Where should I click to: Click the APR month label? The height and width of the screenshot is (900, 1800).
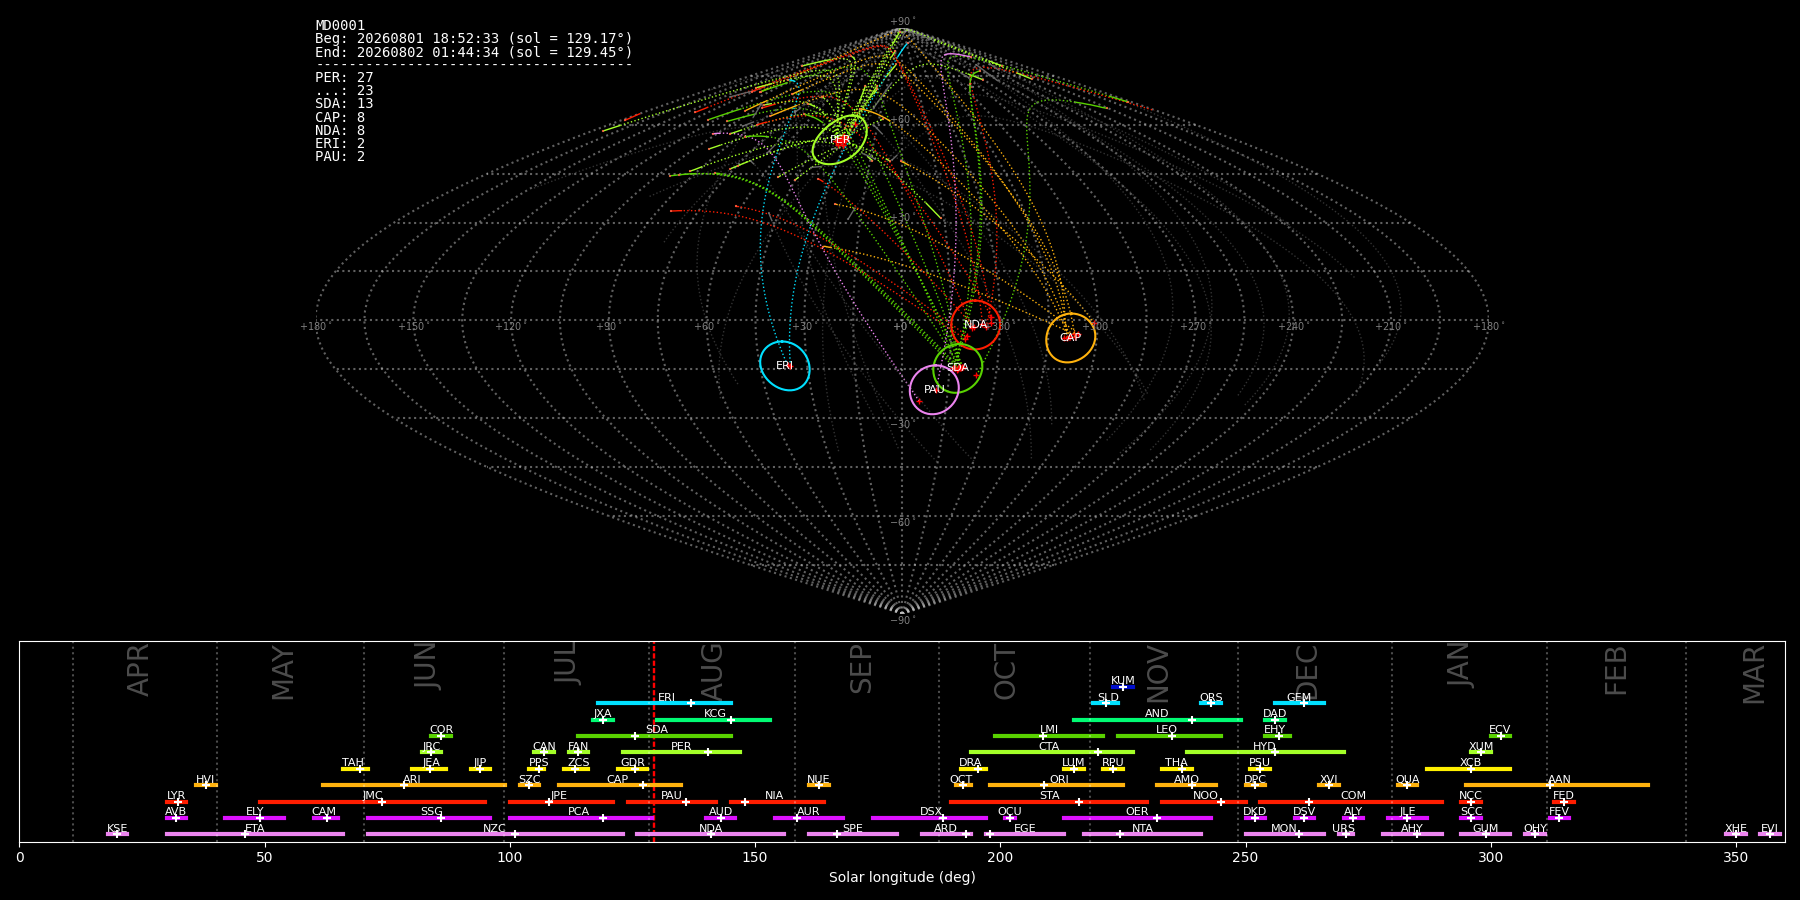pyautogui.click(x=138, y=670)
